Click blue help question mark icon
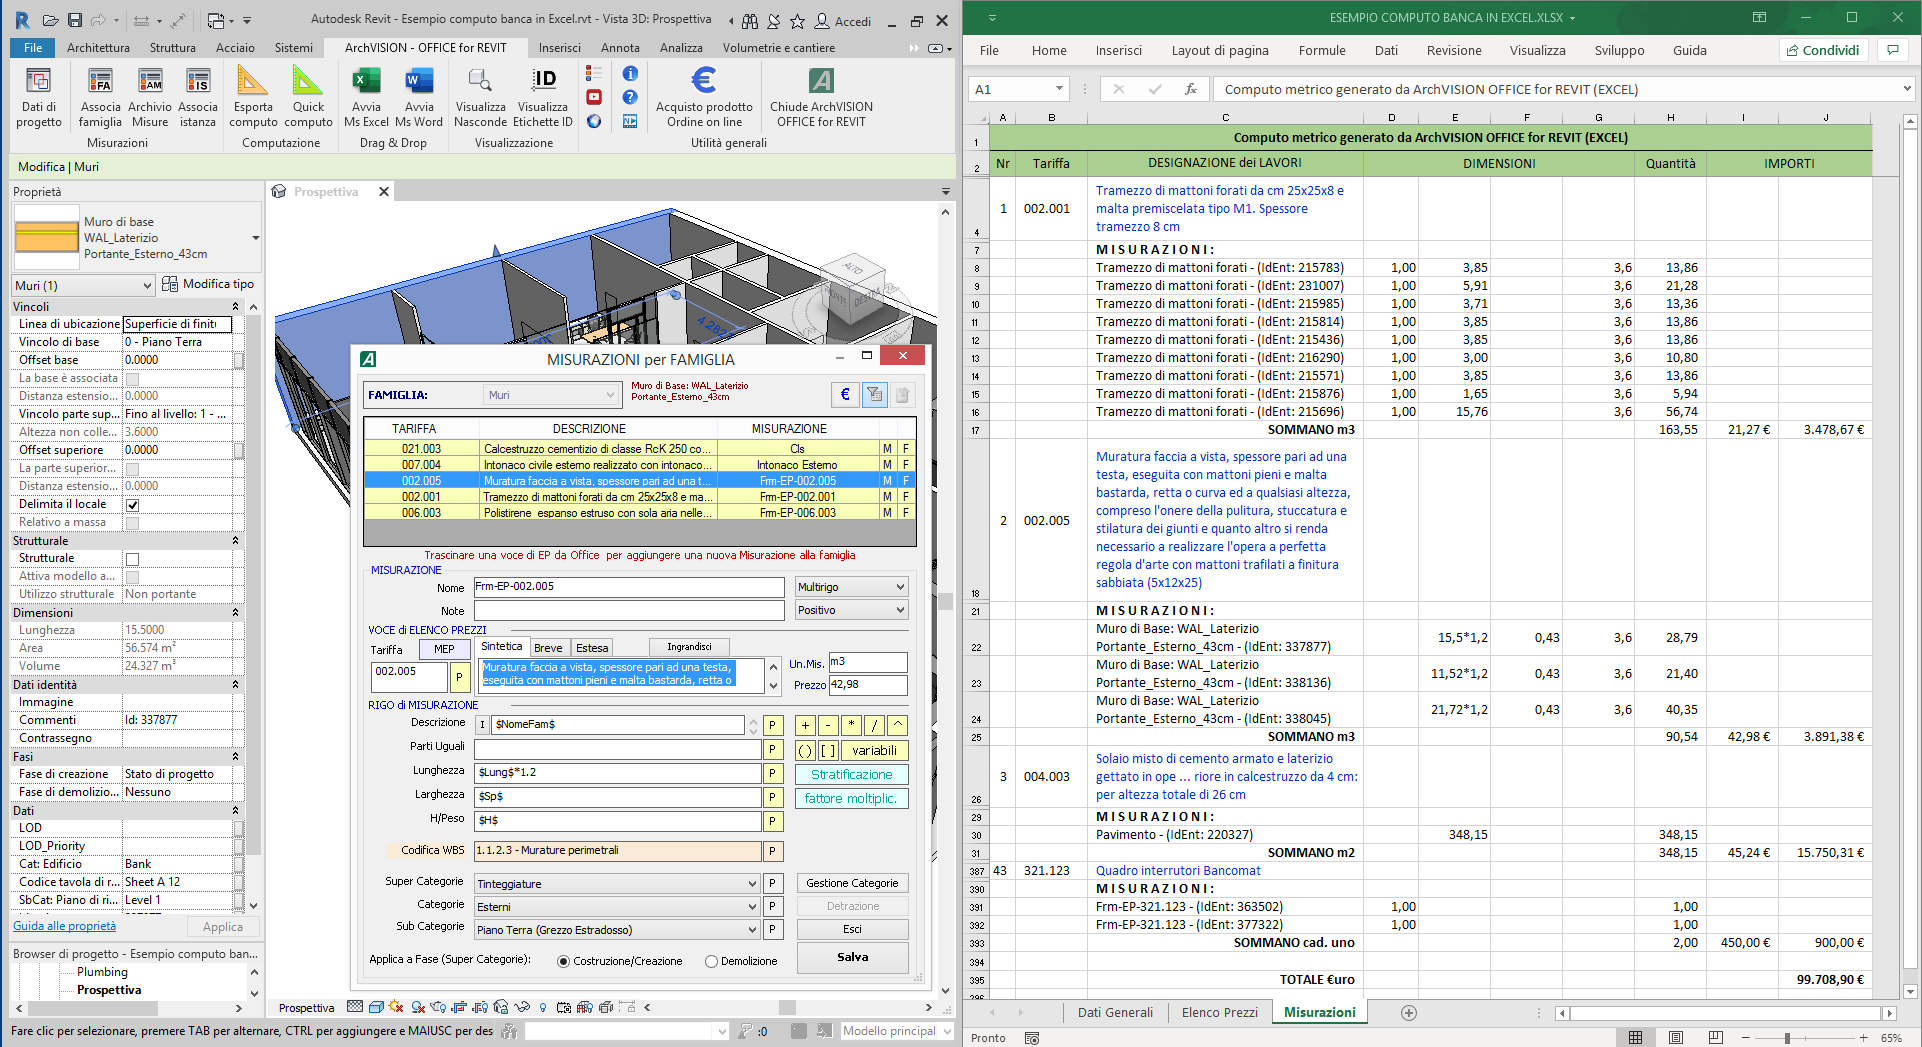 pyautogui.click(x=630, y=97)
